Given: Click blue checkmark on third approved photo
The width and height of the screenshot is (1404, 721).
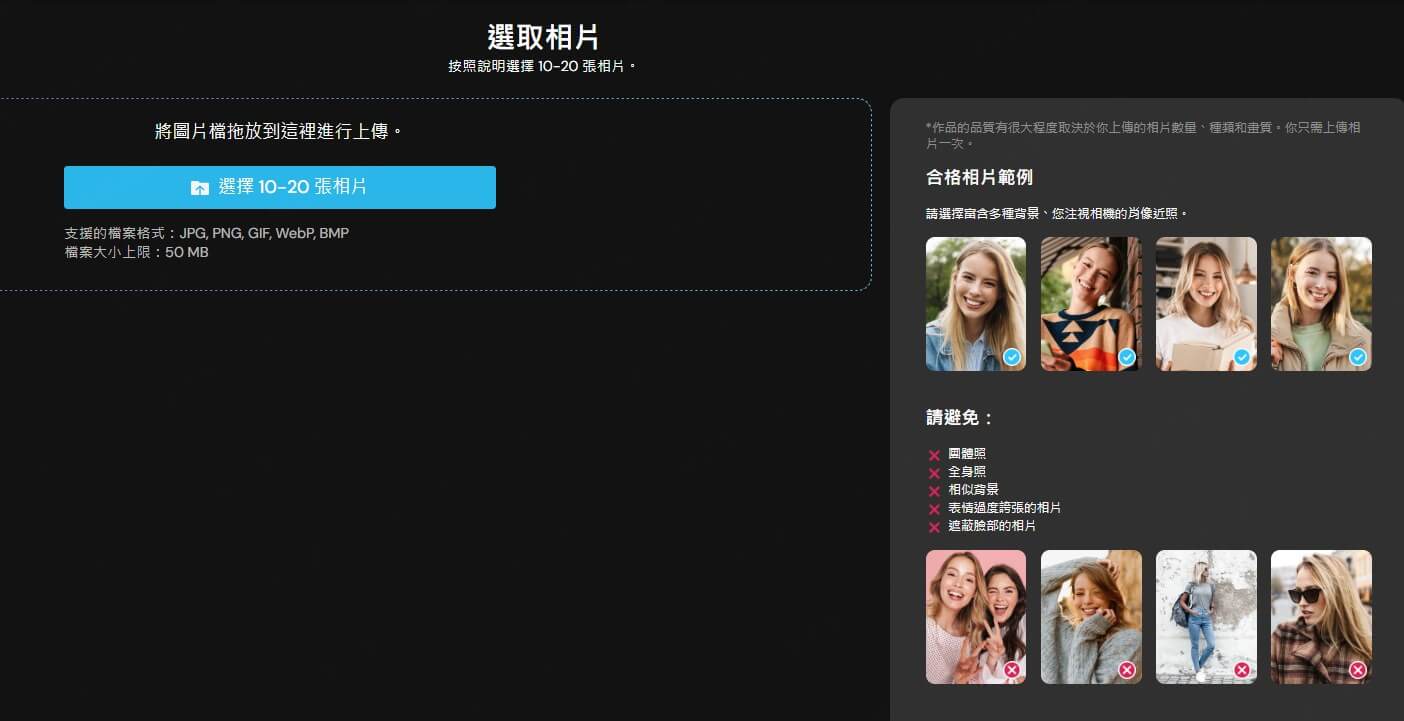Looking at the screenshot, I should 1242,357.
